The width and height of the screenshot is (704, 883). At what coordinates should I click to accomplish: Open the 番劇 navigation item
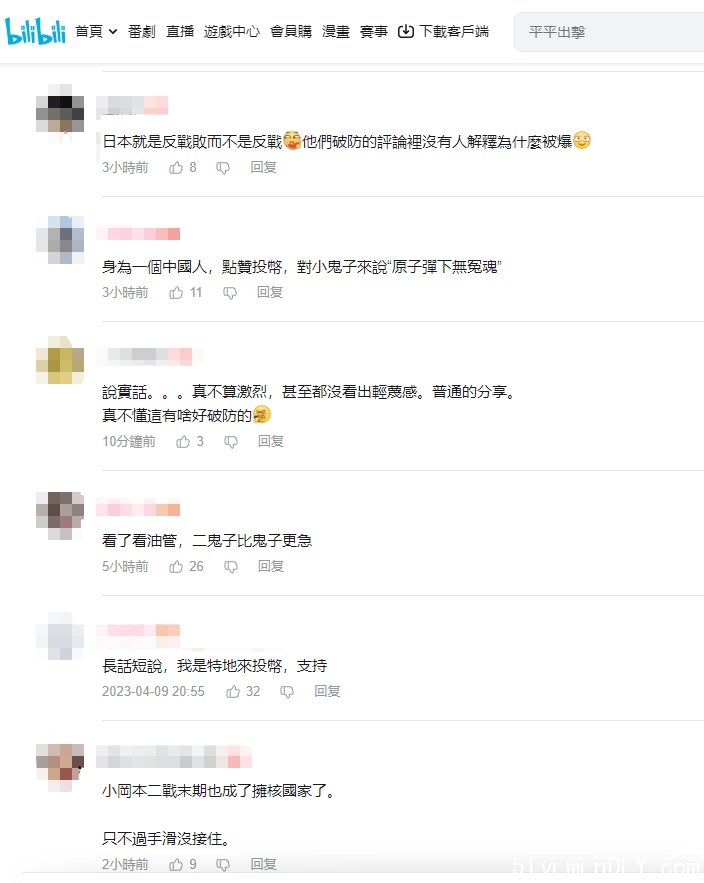tap(141, 32)
